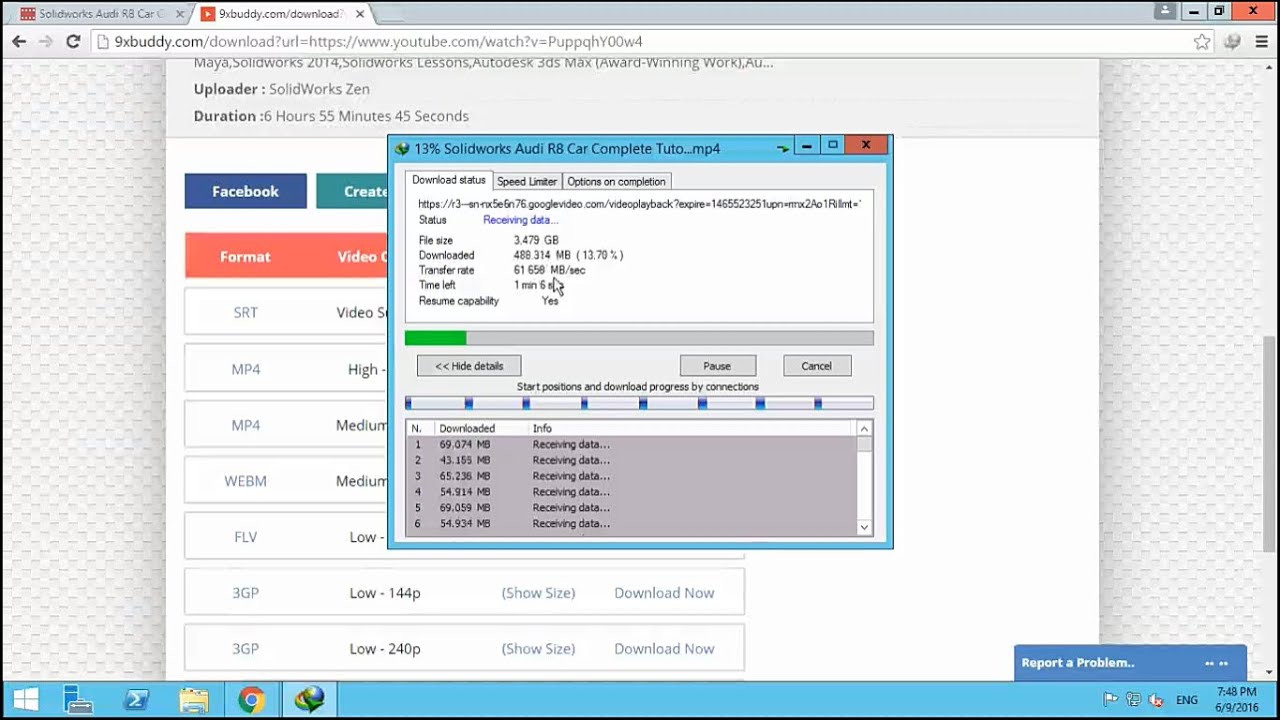Click the connections progress bar

tap(639, 403)
